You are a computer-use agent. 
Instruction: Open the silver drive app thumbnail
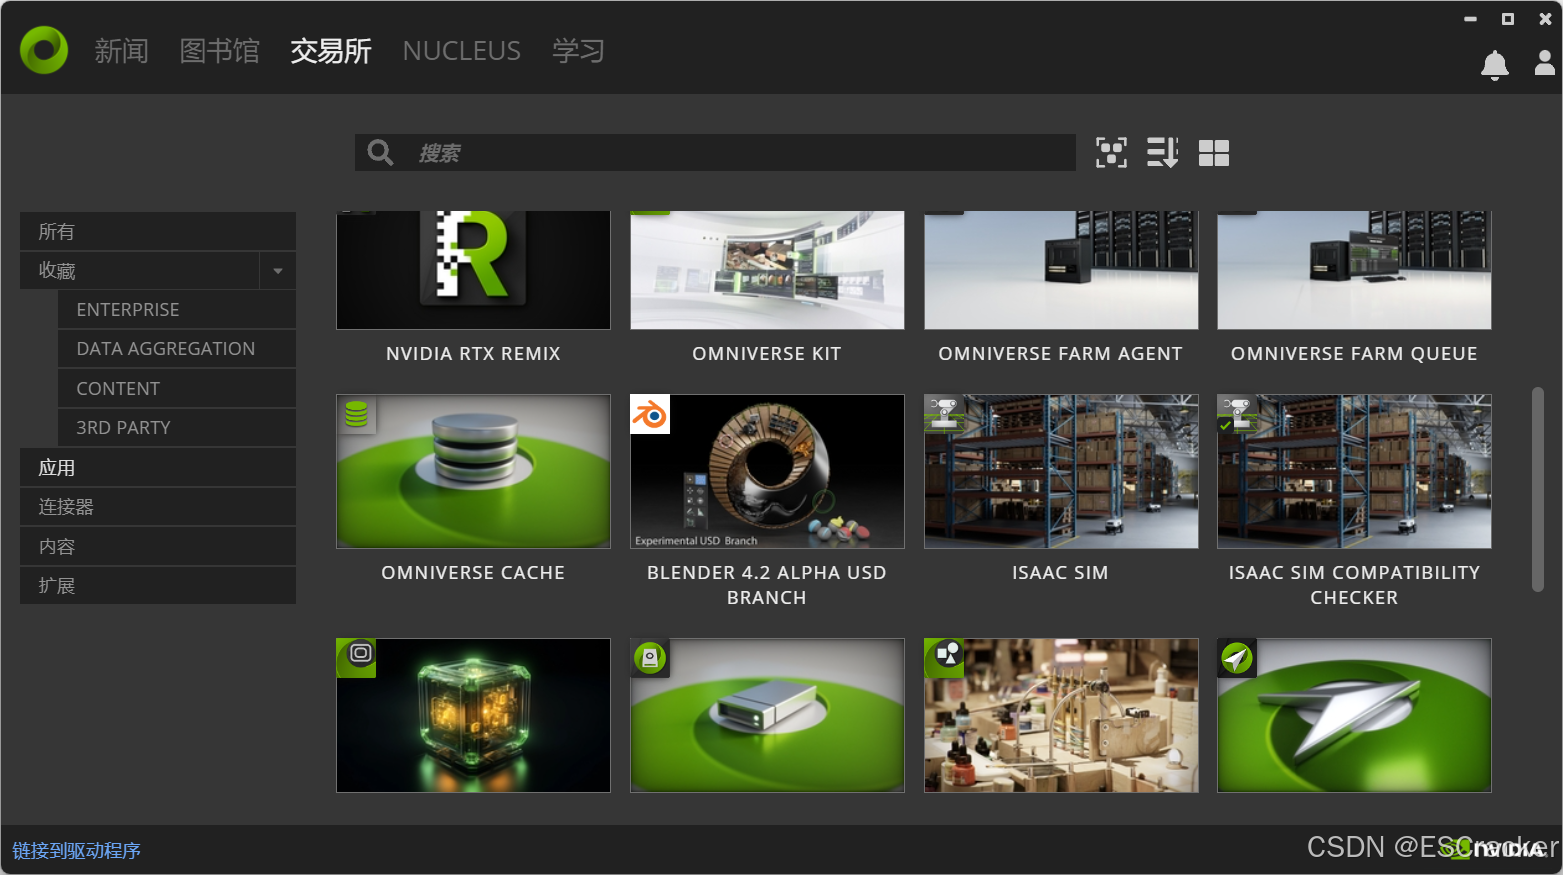click(x=767, y=715)
